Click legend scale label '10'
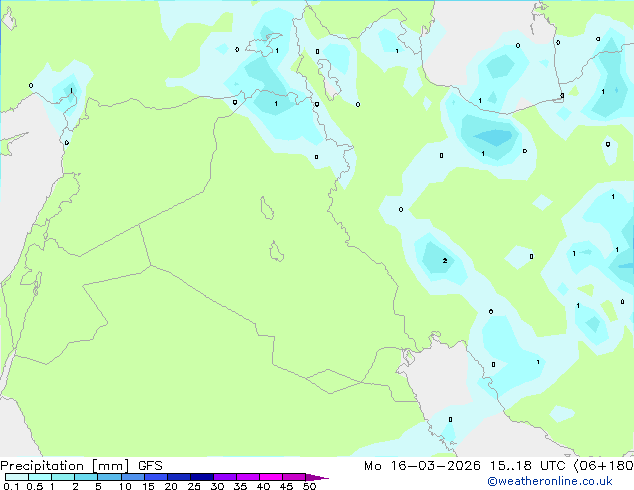Screen dimensions: 634x490 click(x=125, y=486)
